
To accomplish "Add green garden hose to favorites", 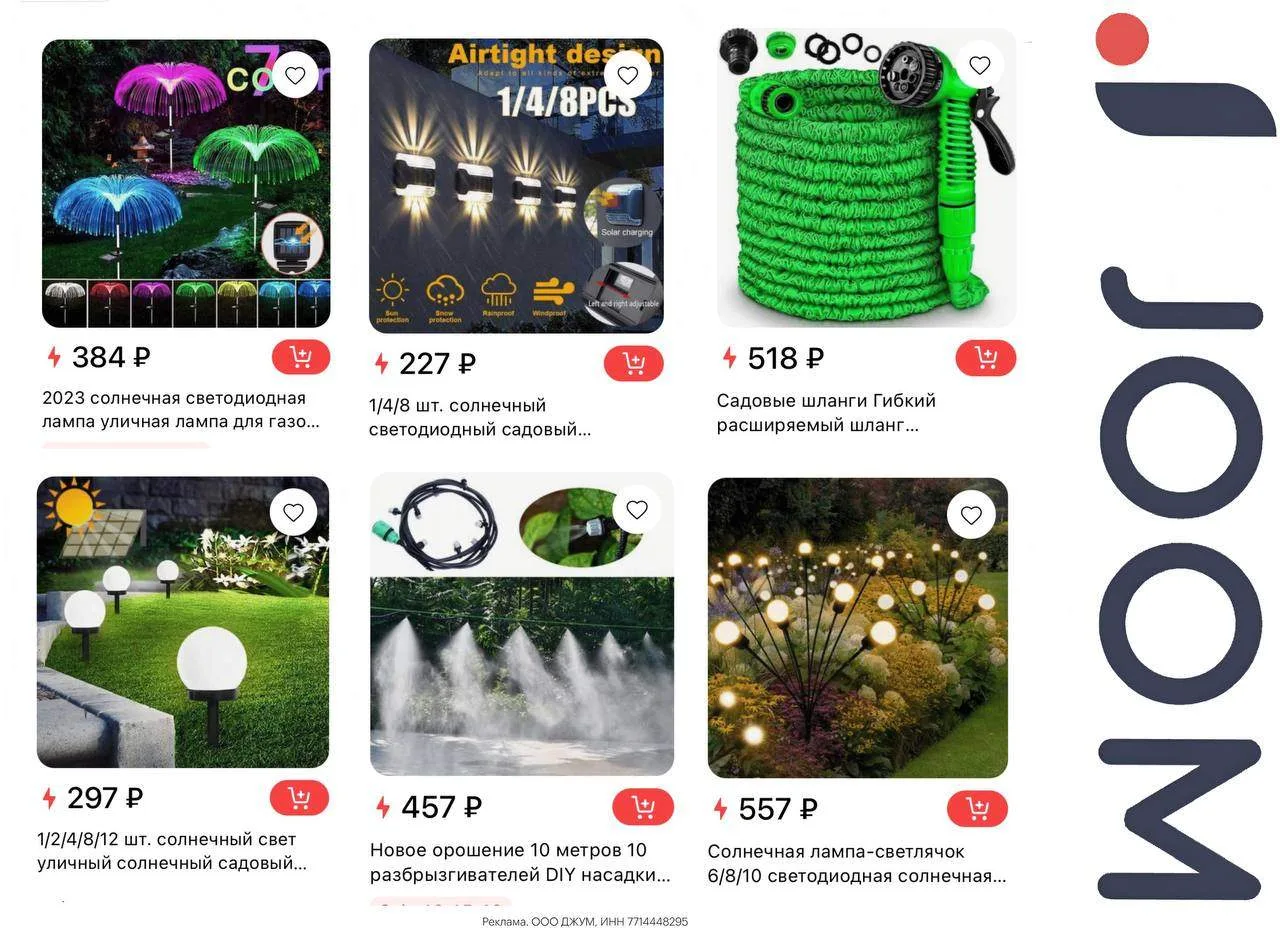I will [x=979, y=66].
